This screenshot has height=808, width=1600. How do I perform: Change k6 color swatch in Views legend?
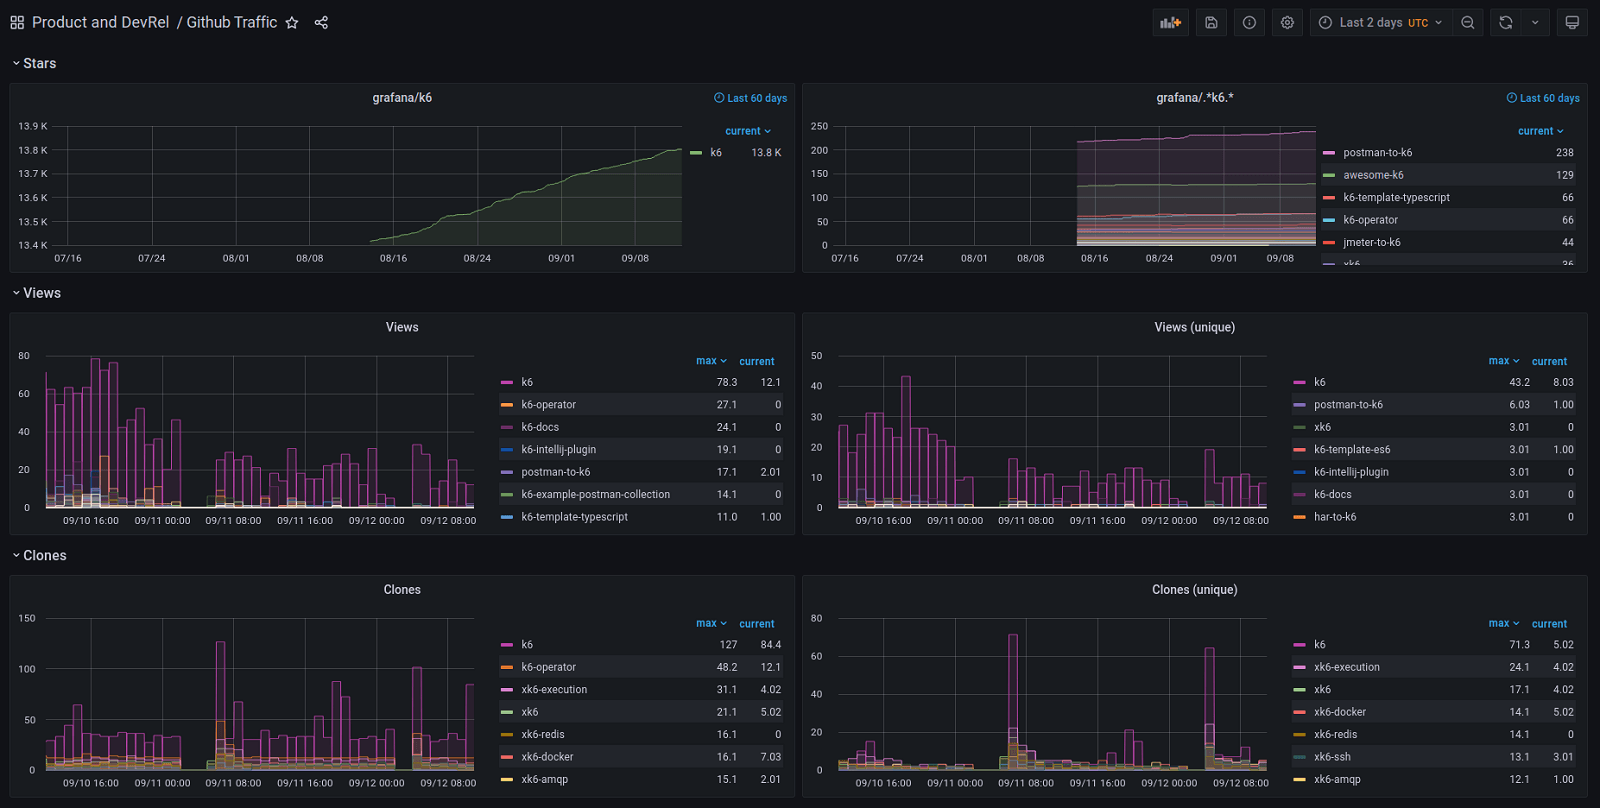(507, 382)
